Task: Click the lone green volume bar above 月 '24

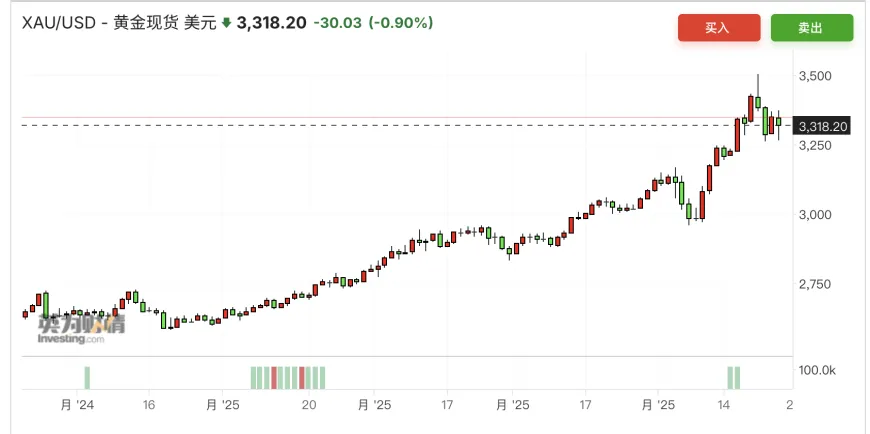Action: pos(87,378)
